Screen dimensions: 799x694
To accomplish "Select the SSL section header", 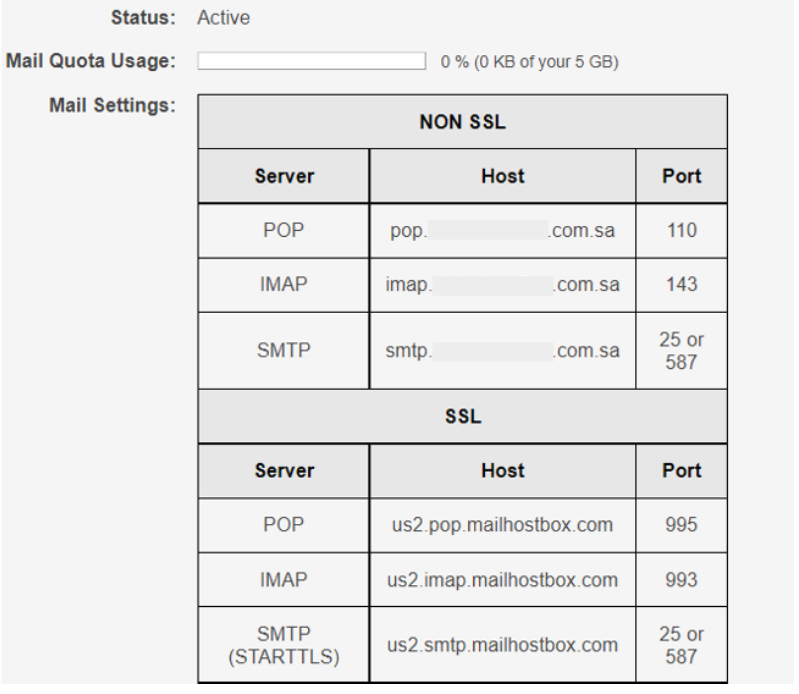I will [x=462, y=416].
